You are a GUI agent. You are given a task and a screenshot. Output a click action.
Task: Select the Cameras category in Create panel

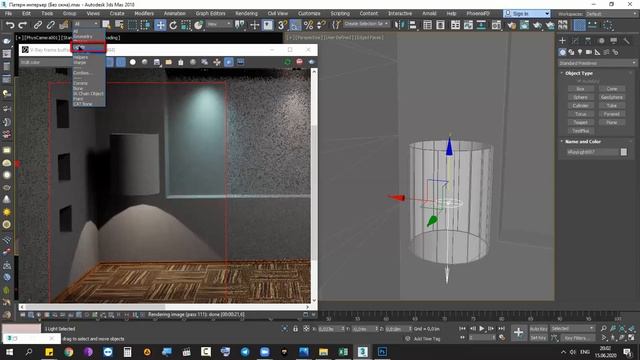589,52
